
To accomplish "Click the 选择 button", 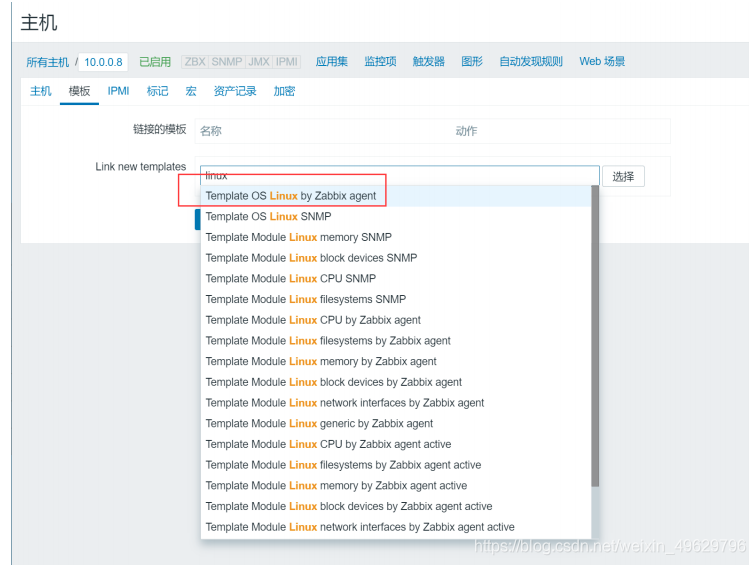I will click(623, 176).
